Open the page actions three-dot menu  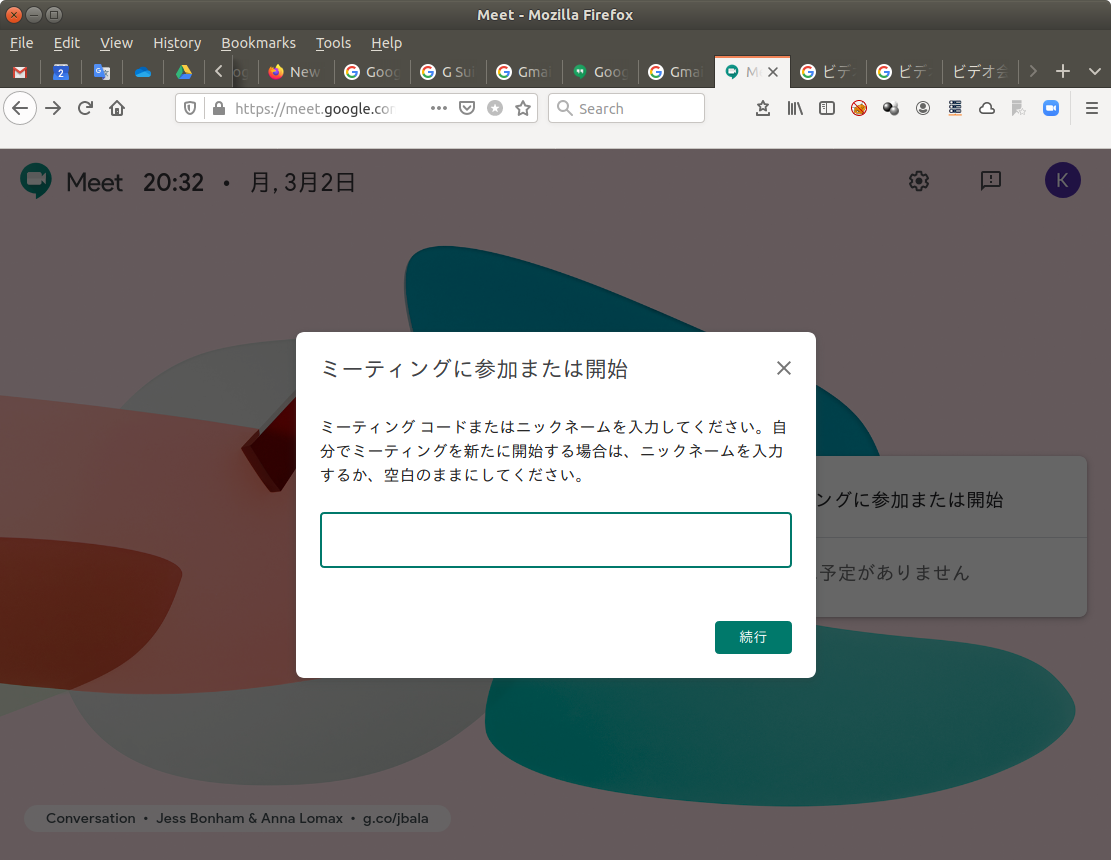(438, 108)
